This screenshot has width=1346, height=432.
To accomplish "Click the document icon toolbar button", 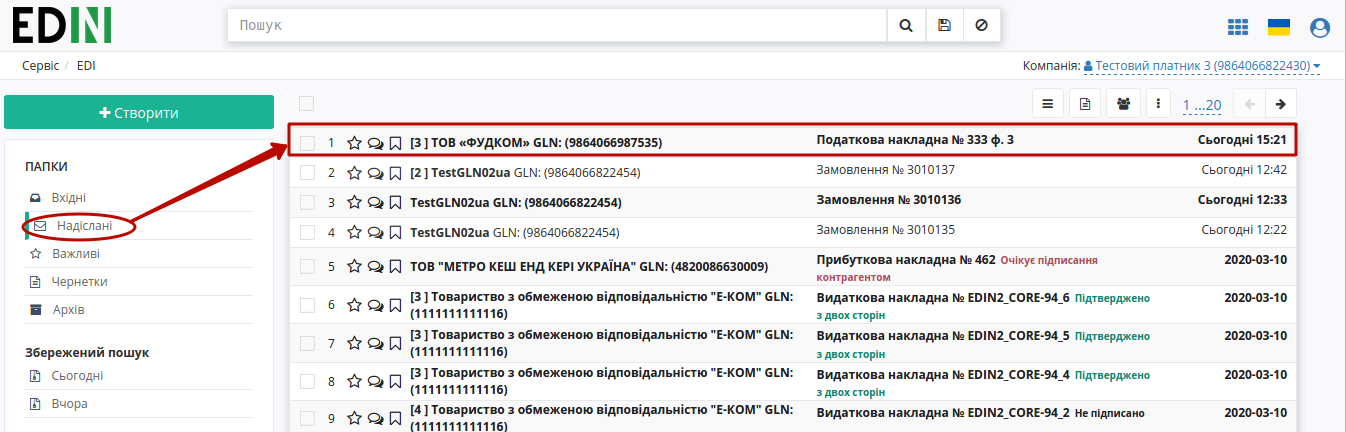I will coord(1085,103).
